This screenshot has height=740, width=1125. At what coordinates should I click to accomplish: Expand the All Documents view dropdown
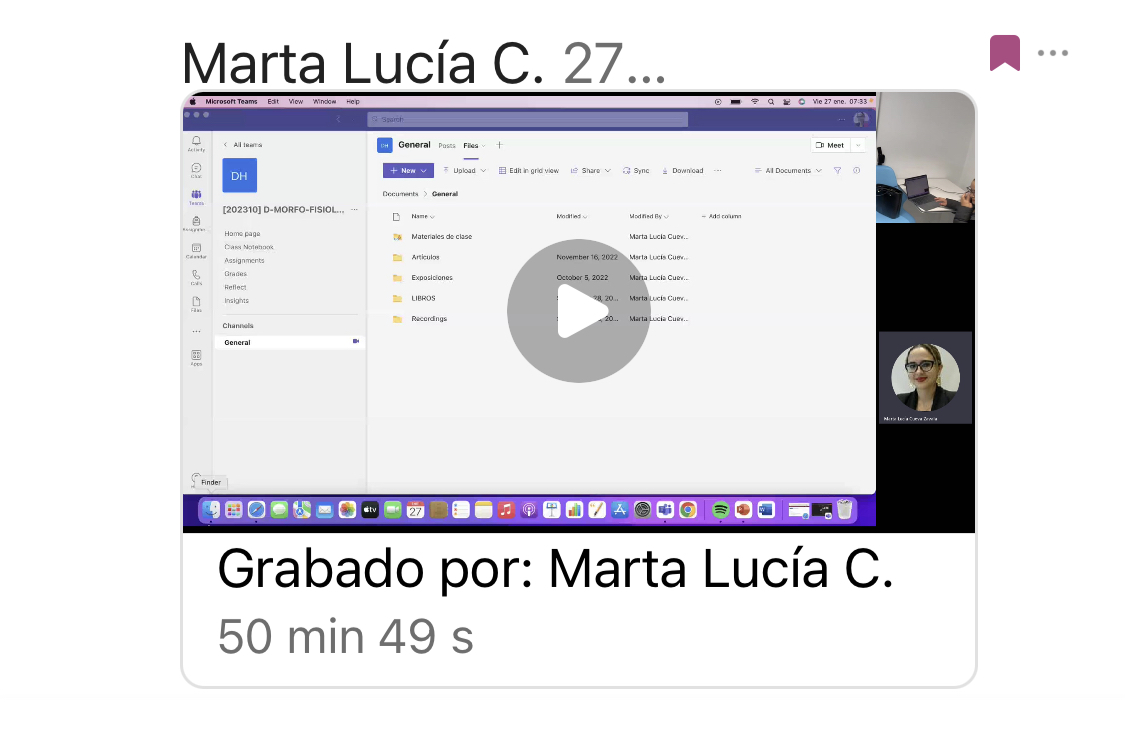[788, 171]
